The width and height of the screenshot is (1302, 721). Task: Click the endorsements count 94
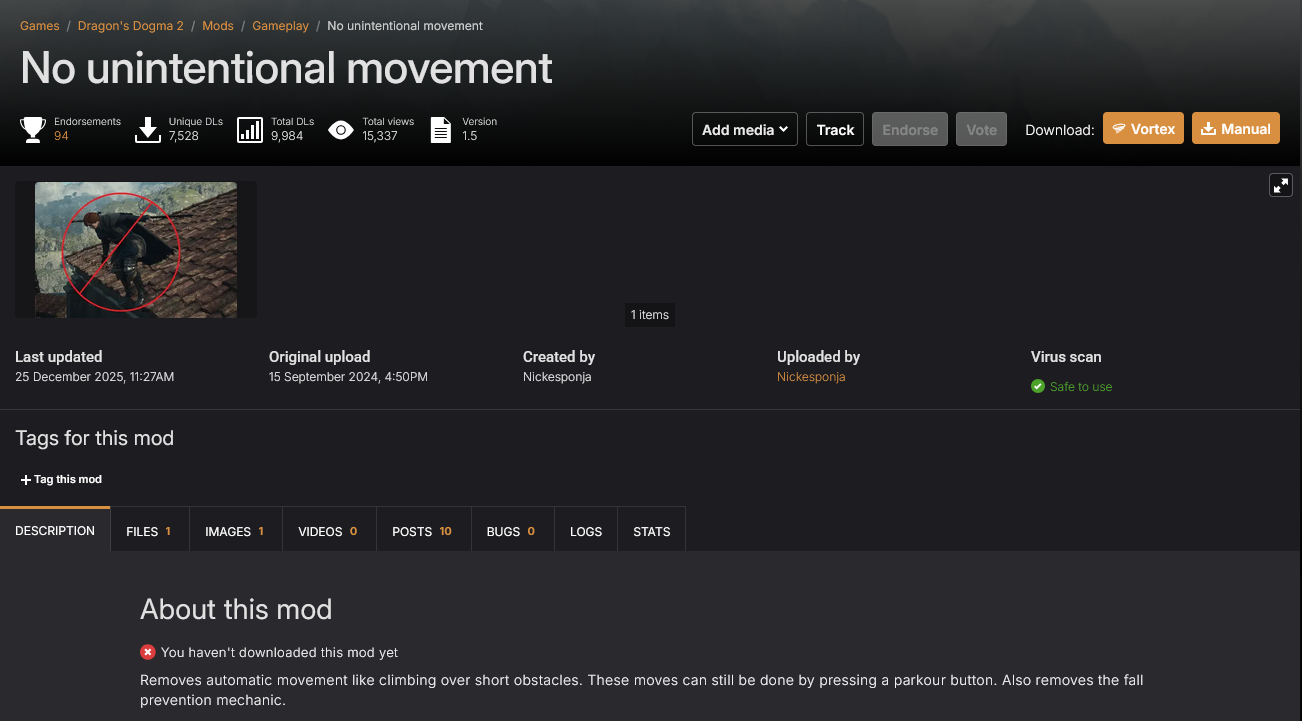pyautogui.click(x=61, y=136)
